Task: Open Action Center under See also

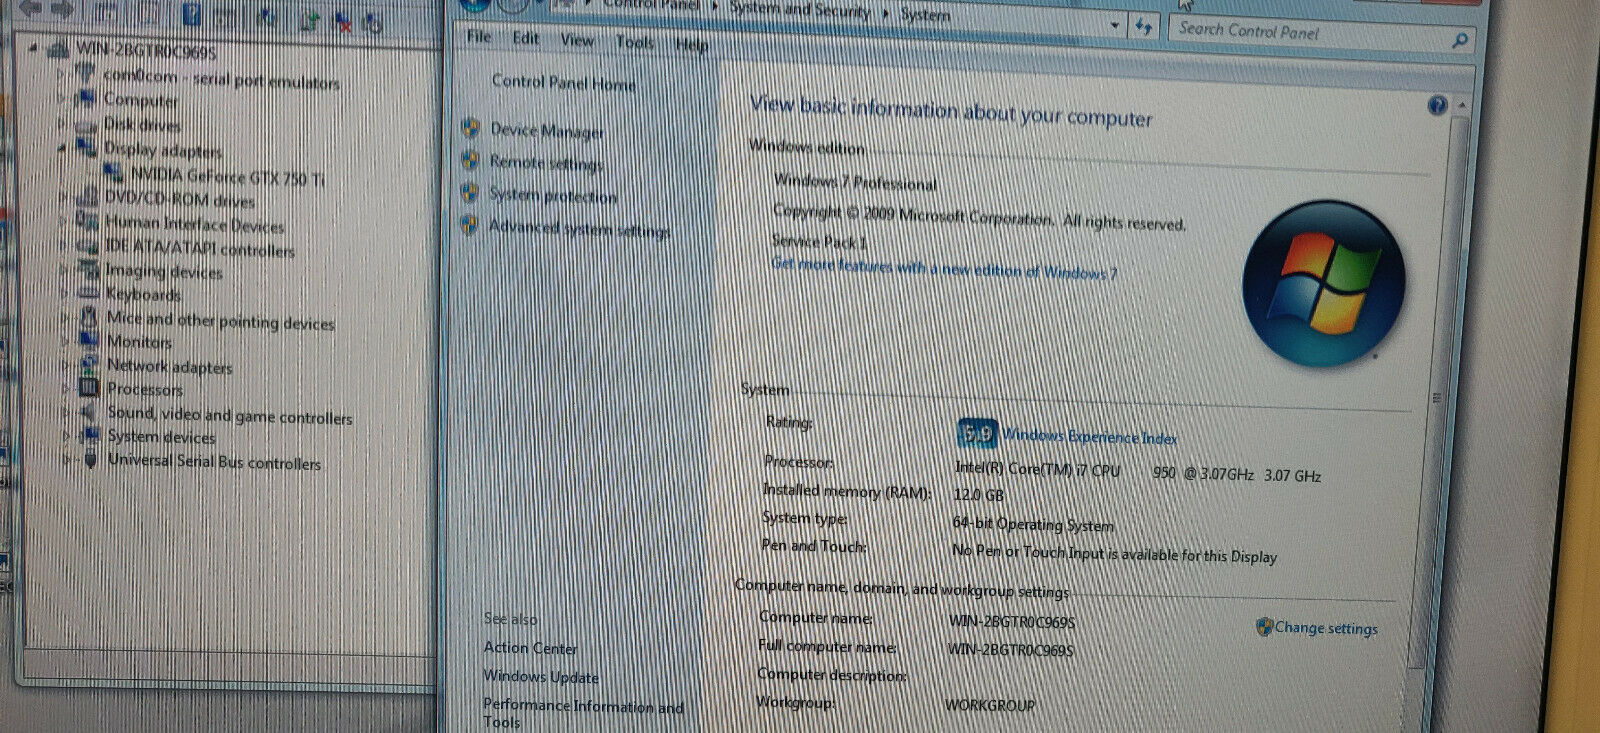Action: [x=530, y=648]
